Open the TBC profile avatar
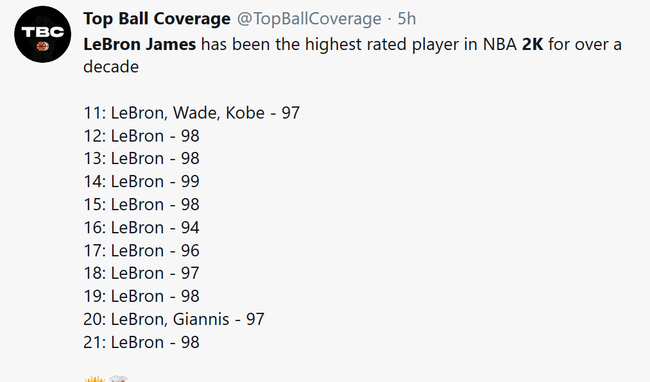650x382 pixels. [x=43, y=34]
